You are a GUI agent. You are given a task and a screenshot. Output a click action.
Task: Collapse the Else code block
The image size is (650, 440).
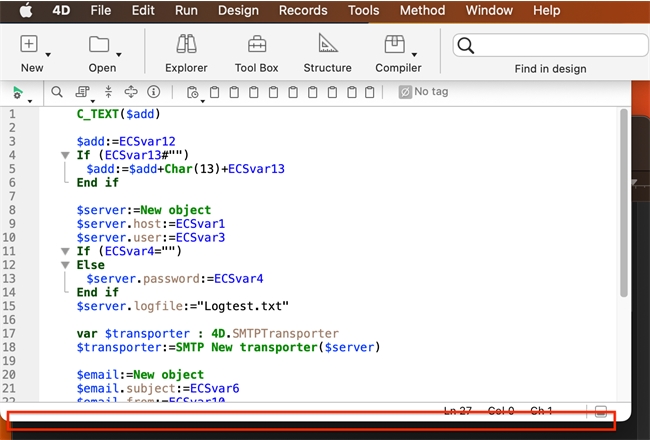click(x=65, y=265)
